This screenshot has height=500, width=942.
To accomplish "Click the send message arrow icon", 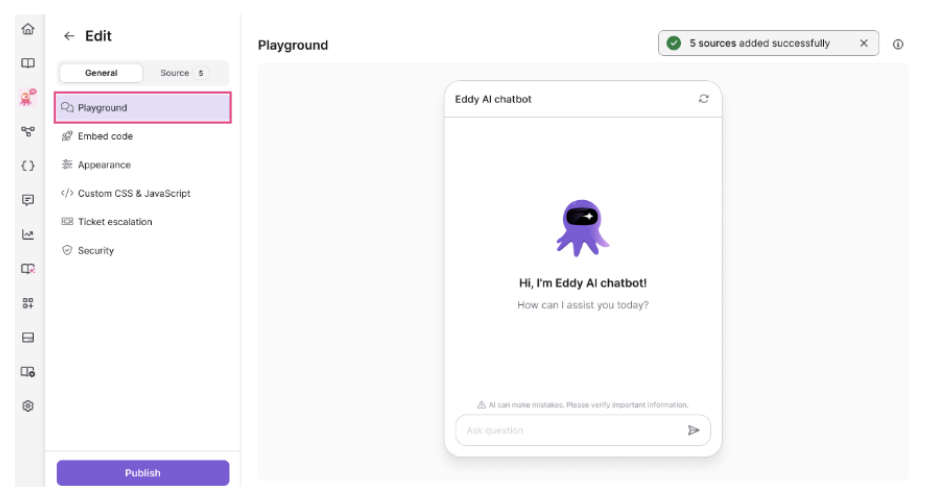I will (x=693, y=430).
